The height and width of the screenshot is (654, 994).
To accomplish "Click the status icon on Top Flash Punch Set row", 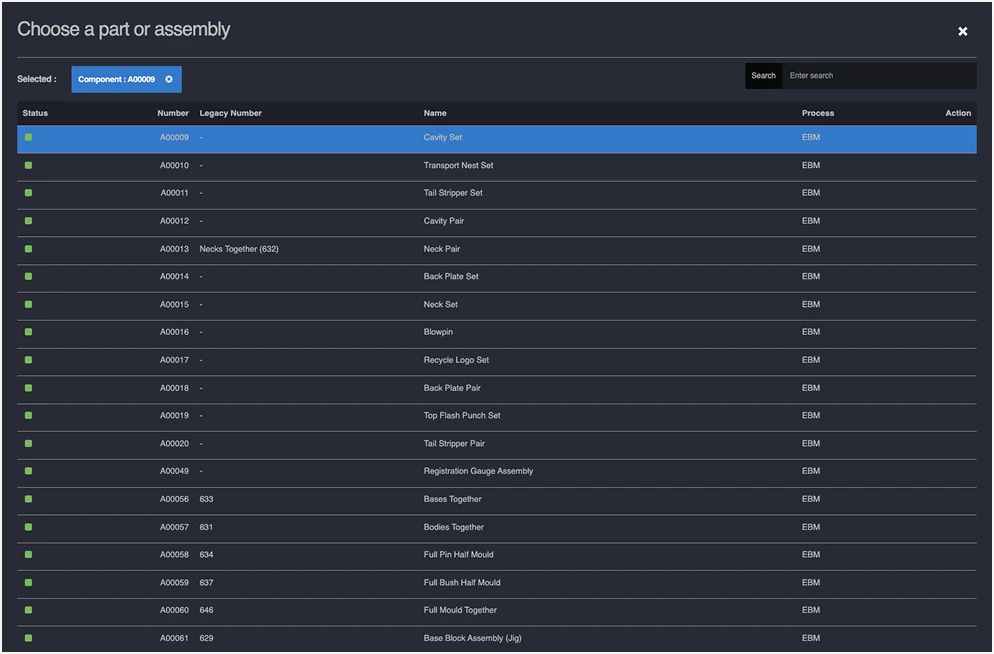I will click(x=29, y=415).
